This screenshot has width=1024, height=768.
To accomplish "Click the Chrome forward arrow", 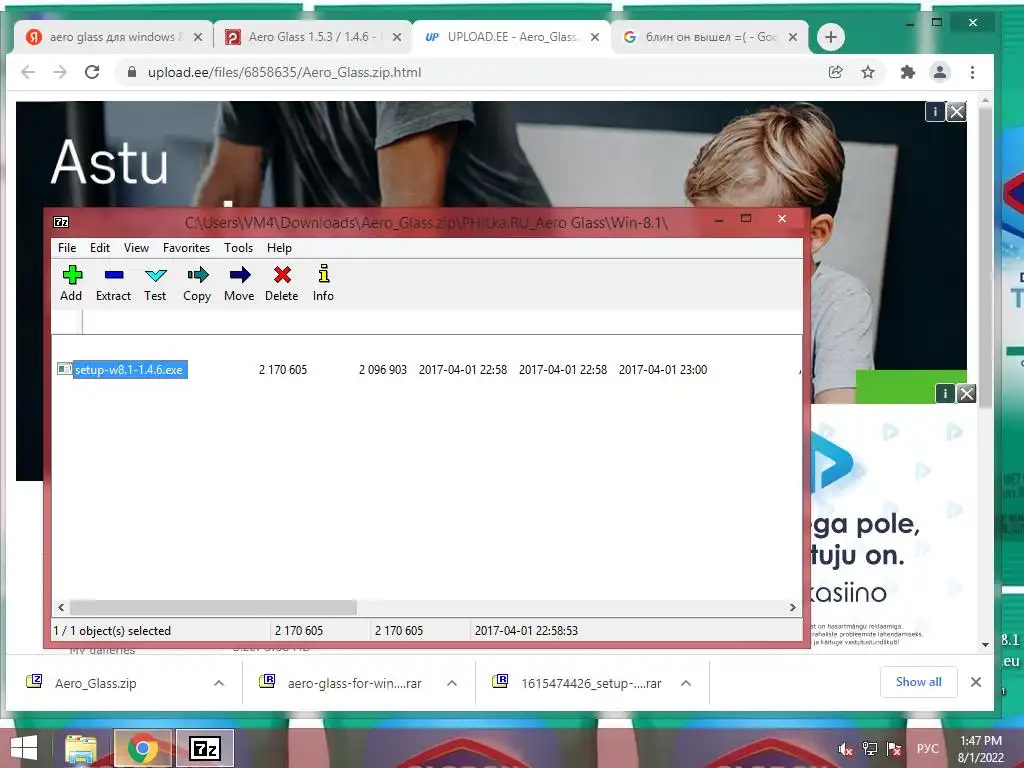I will [x=60, y=72].
